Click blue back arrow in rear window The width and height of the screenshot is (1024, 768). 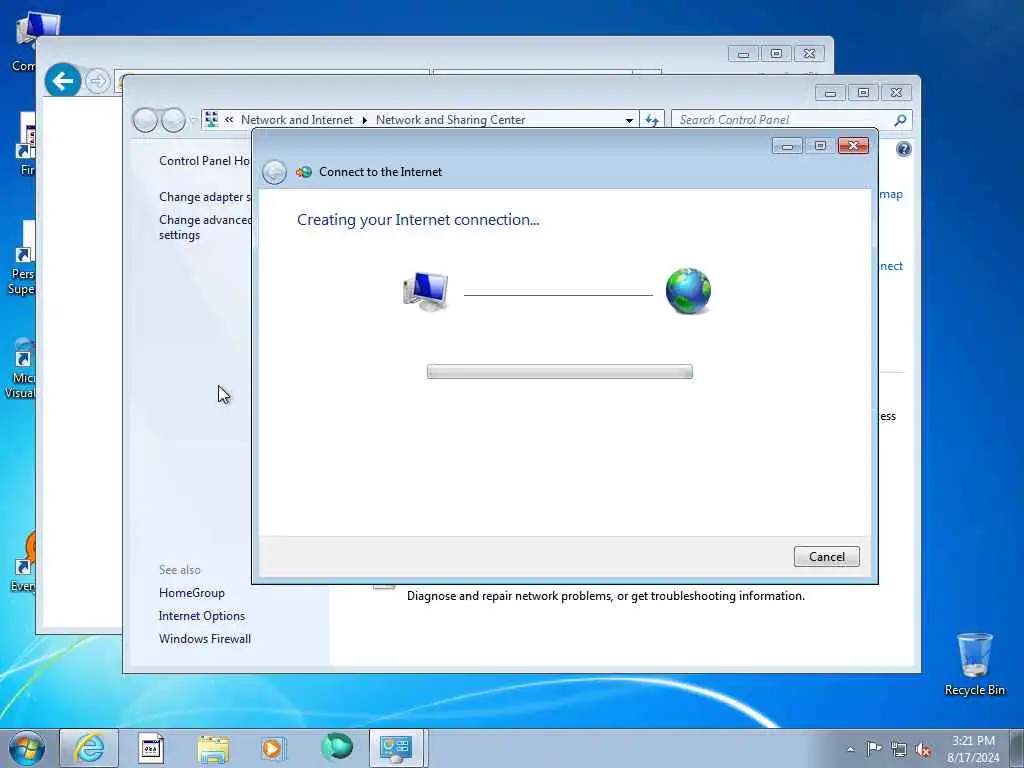(63, 81)
